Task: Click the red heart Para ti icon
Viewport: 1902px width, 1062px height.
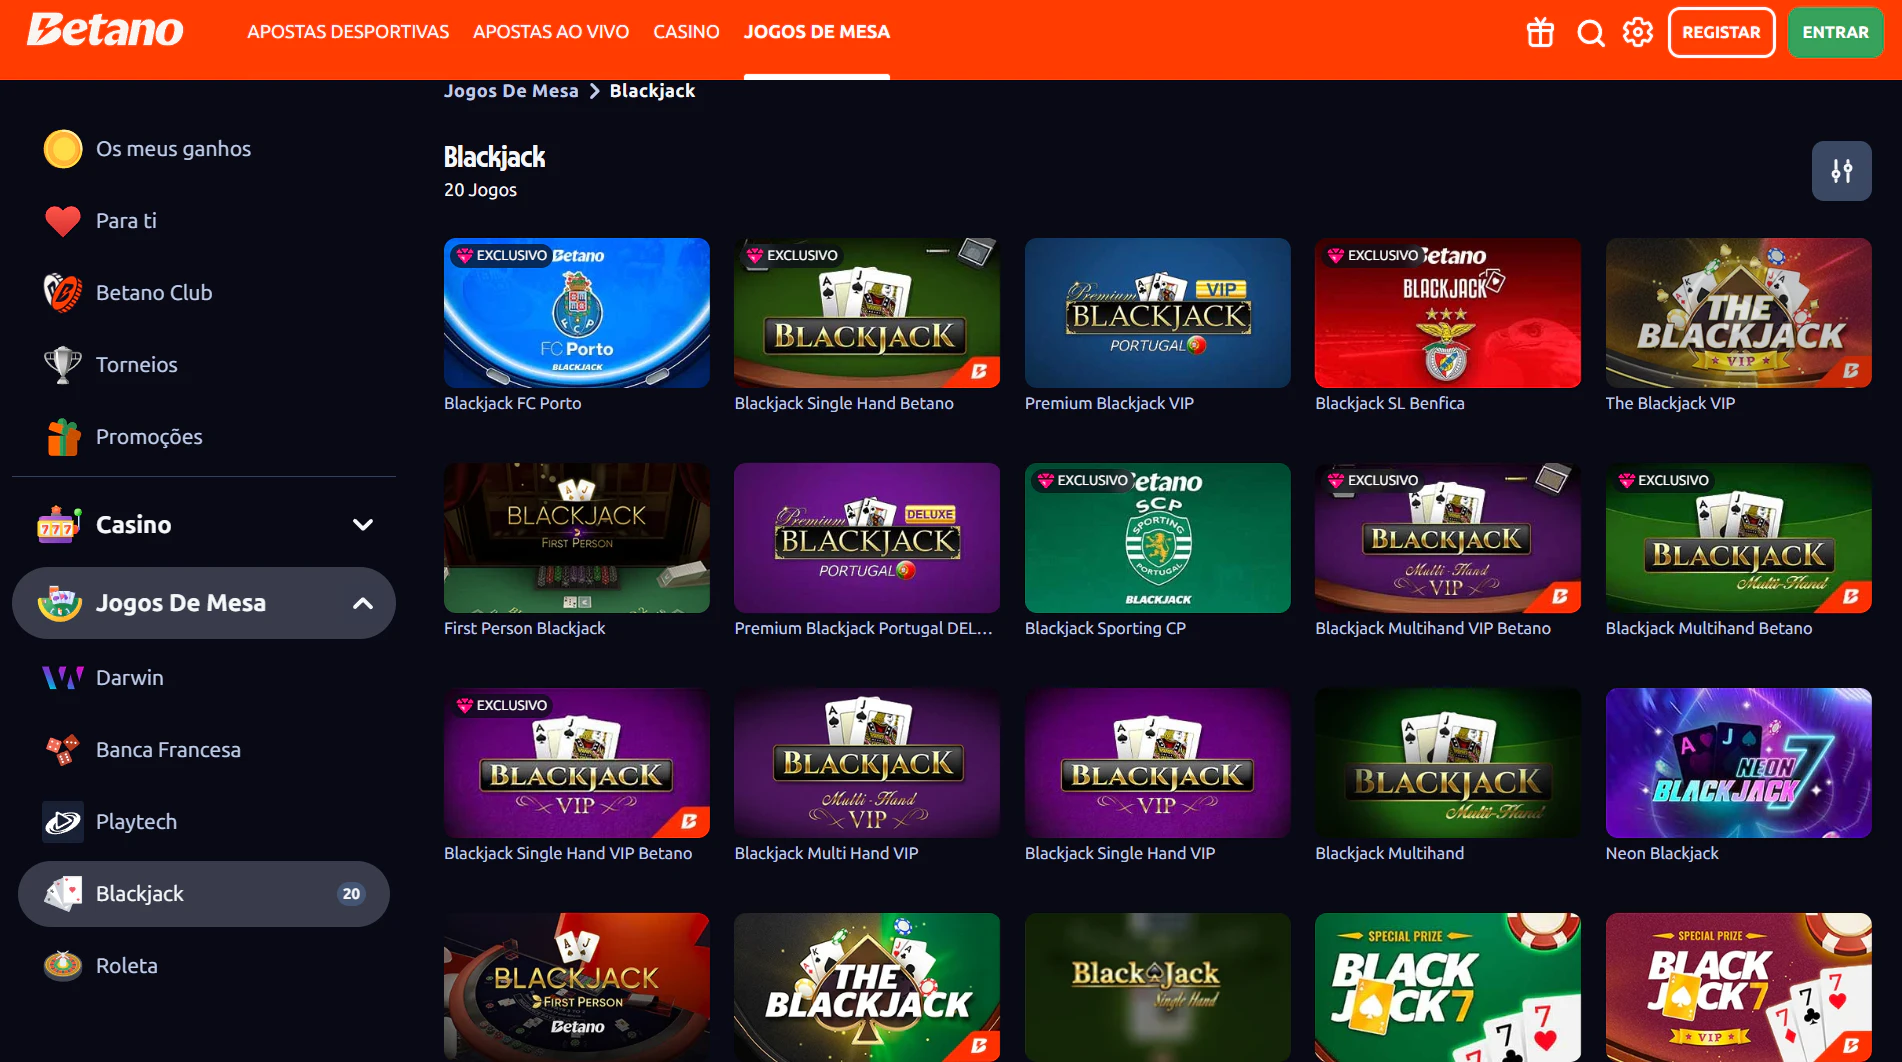Action: click(x=63, y=221)
